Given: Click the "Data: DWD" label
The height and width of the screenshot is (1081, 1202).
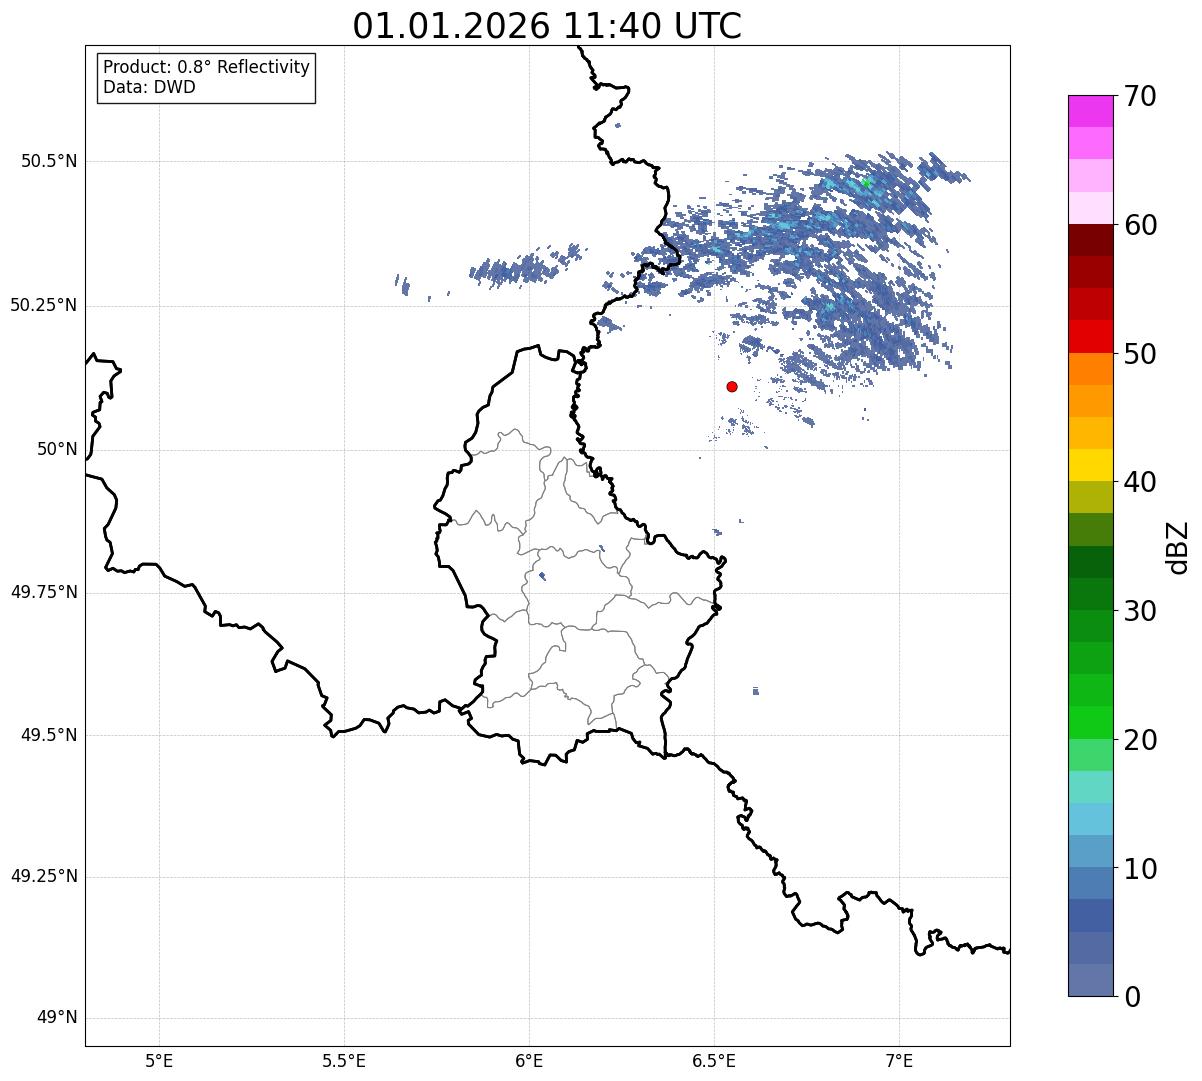Looking at the screenshot, I should (x=149, y=87).
